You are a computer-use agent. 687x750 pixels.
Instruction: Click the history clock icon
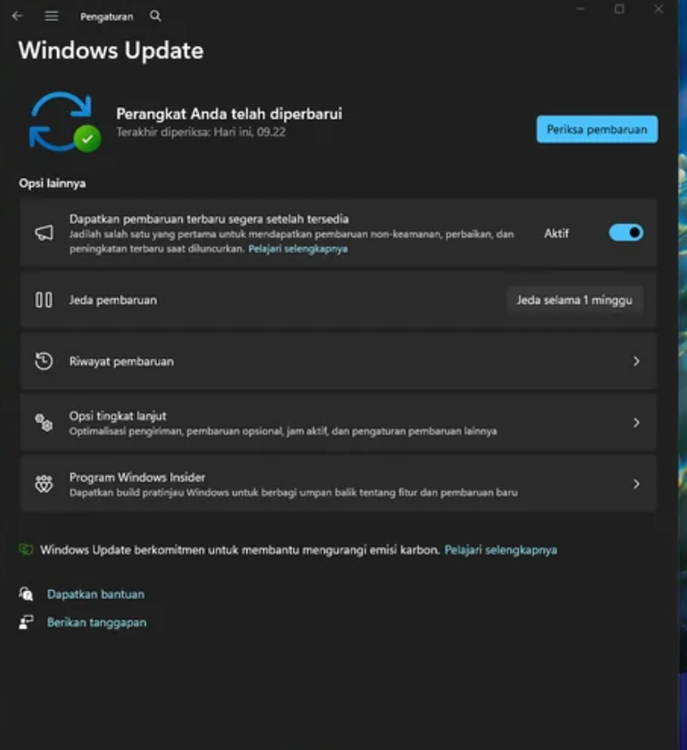pyautogui.click(x=44, y=361)
